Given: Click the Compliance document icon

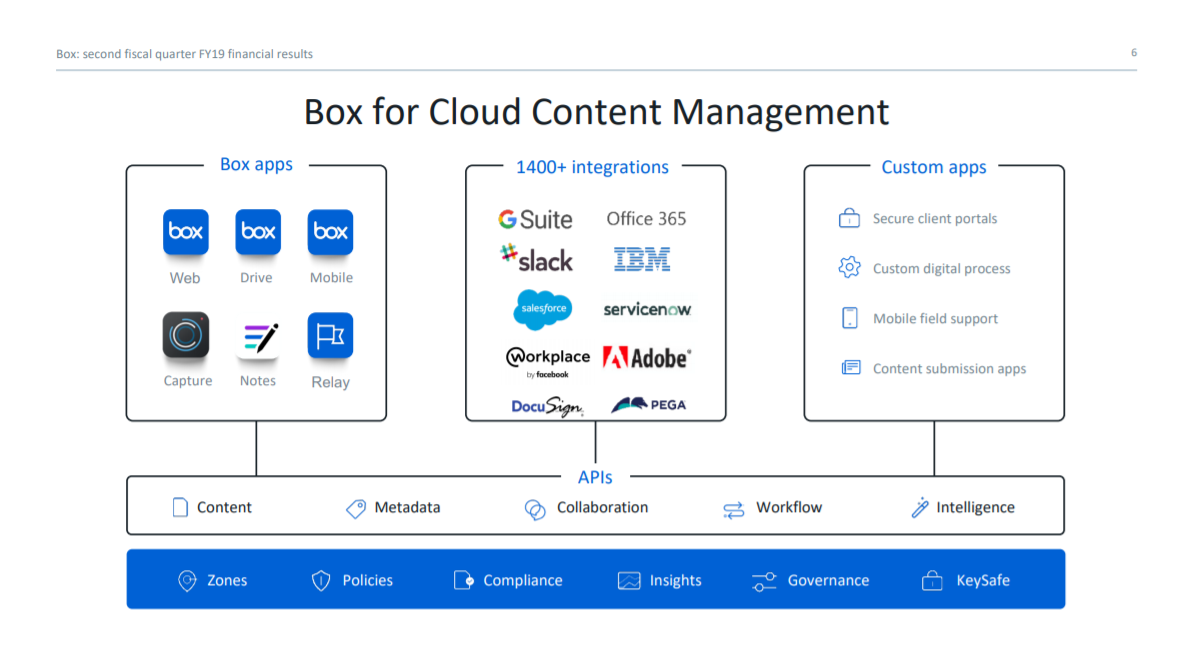Looking at the screenshot, I should point(464,580).
